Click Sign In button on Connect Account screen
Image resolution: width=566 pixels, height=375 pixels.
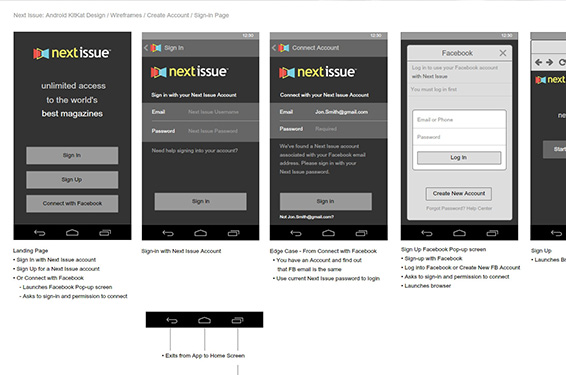326,201
